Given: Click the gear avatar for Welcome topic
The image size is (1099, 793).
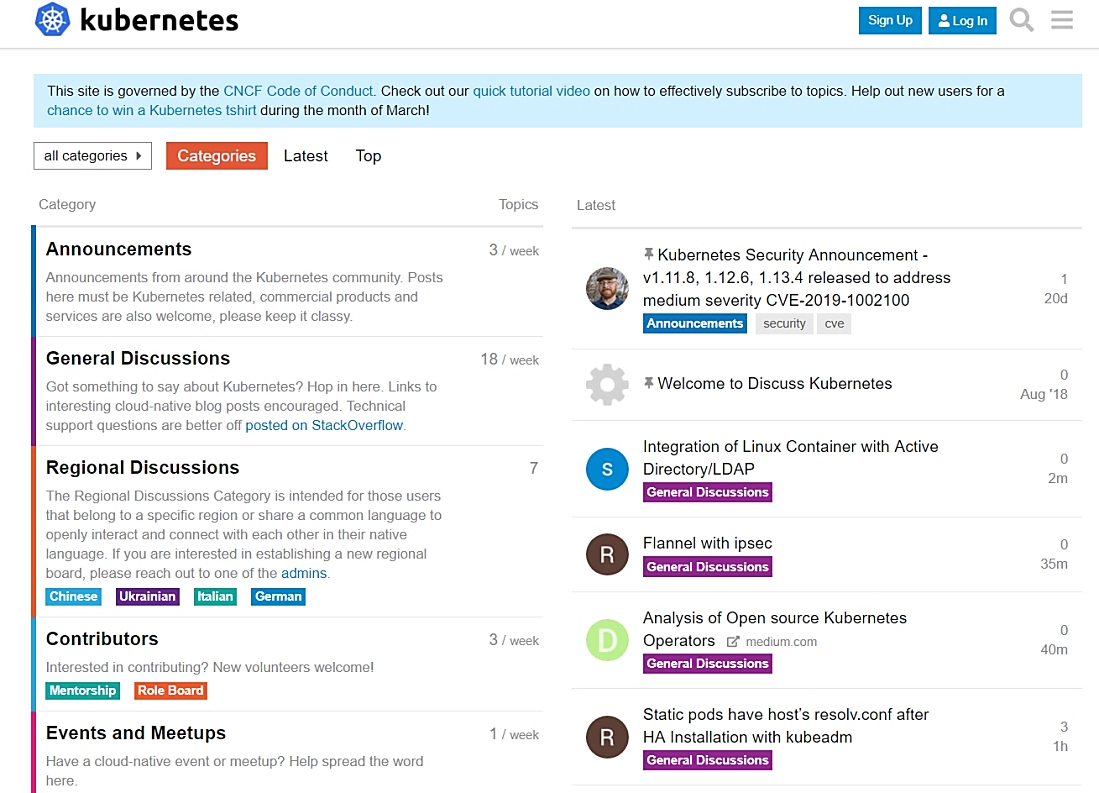Looking at the screenshot, I should (x=607, y=384).
